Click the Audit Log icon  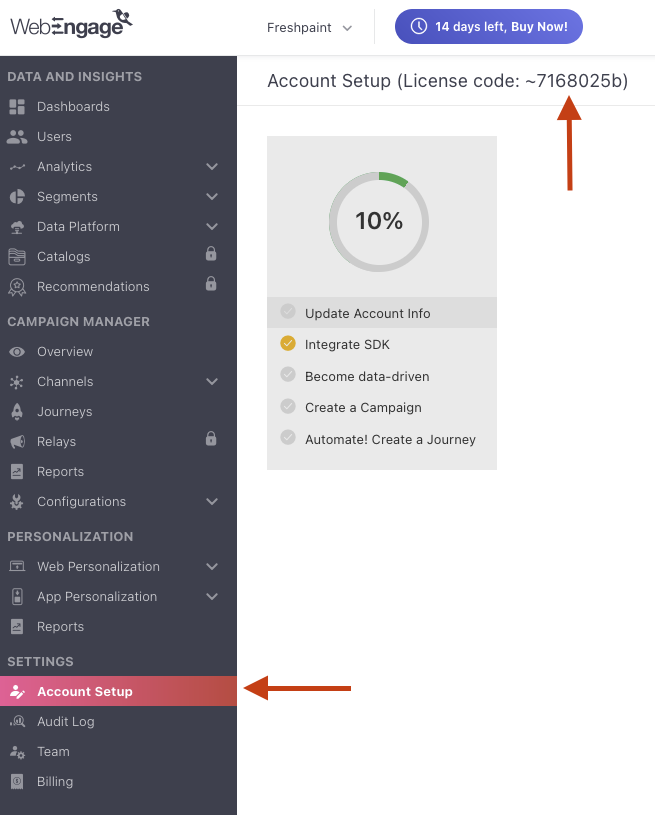[17, 722]
